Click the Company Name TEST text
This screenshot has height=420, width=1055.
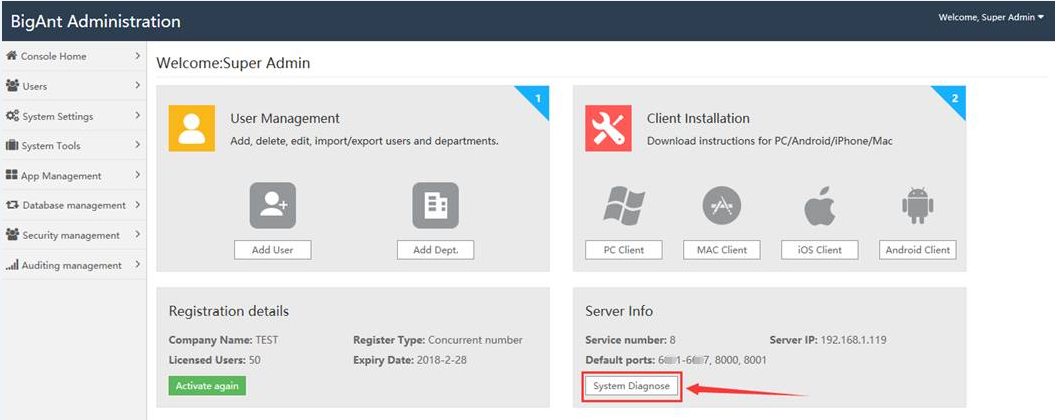pyautogui.click(x=223, y=340)
